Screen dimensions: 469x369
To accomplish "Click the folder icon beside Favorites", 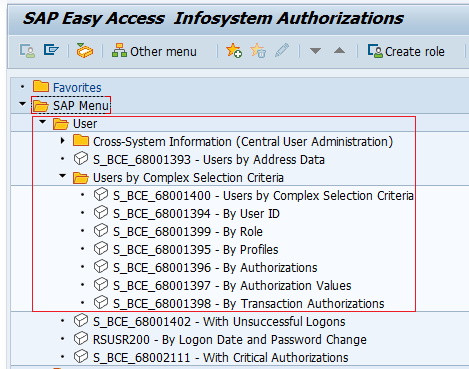I will (41, 86).
